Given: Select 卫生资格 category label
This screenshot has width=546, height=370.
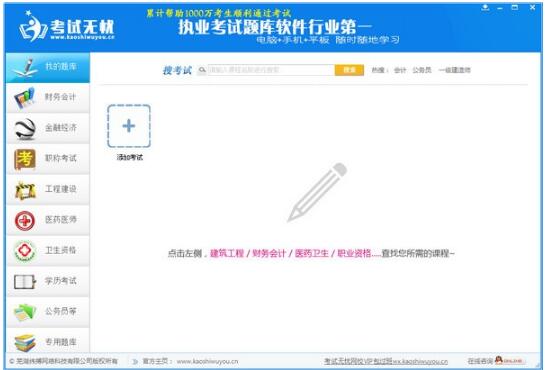Looking at the screenshot, I should pos(61,250).
